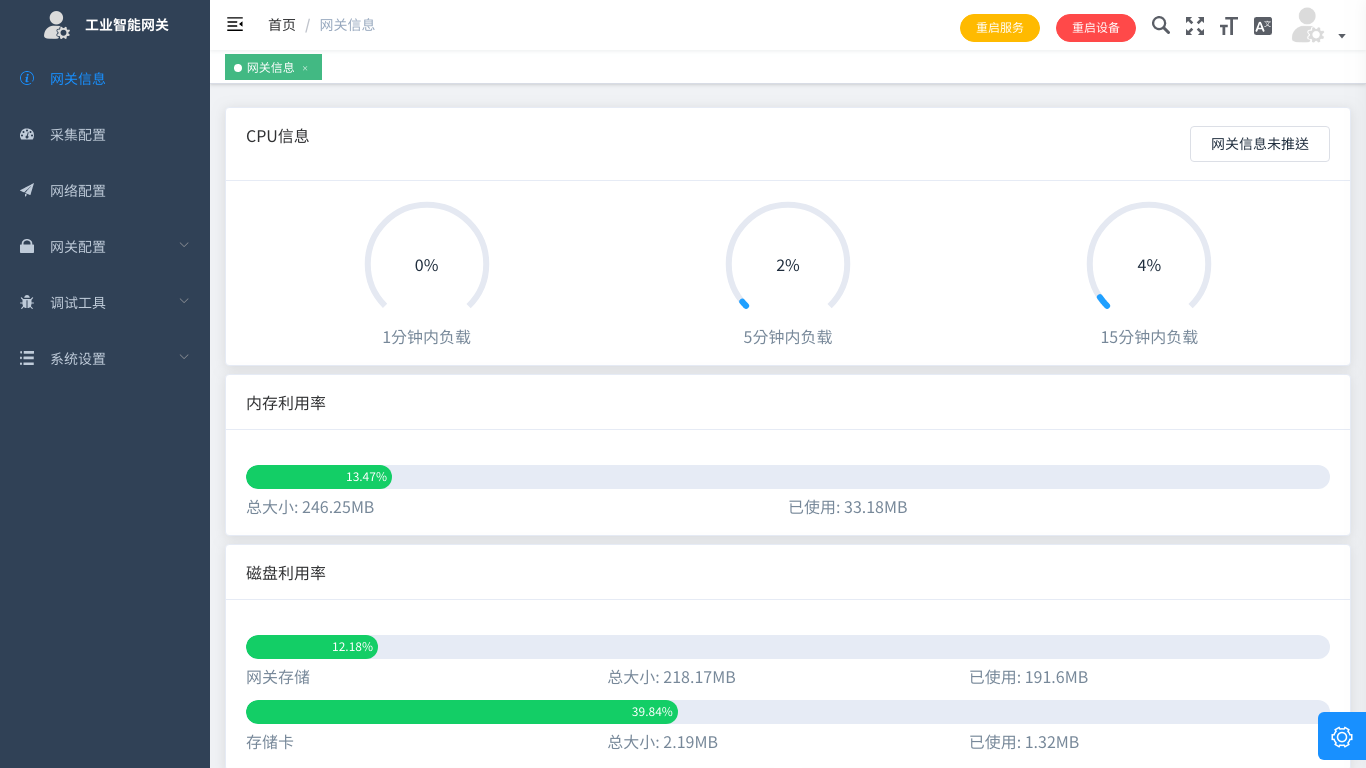
Task: Expand the 系统设置 submenu chevron
Action: (x=184, y=357)
